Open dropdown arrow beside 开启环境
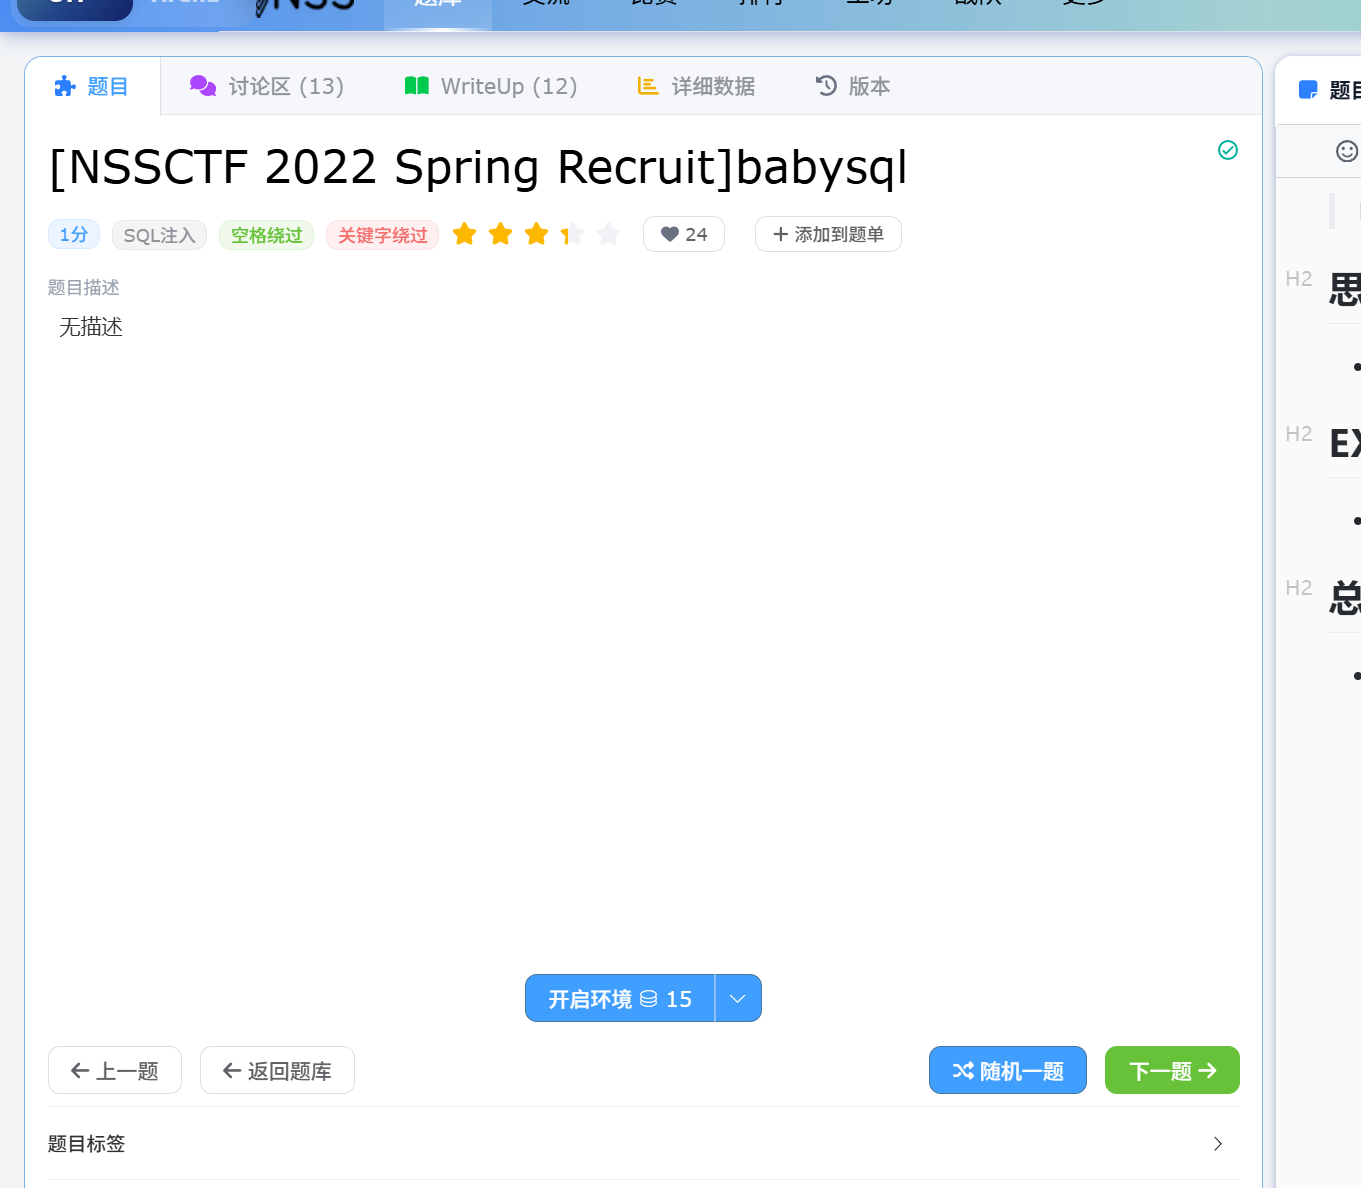The image size is (1361, 1188). click(738, 999)
